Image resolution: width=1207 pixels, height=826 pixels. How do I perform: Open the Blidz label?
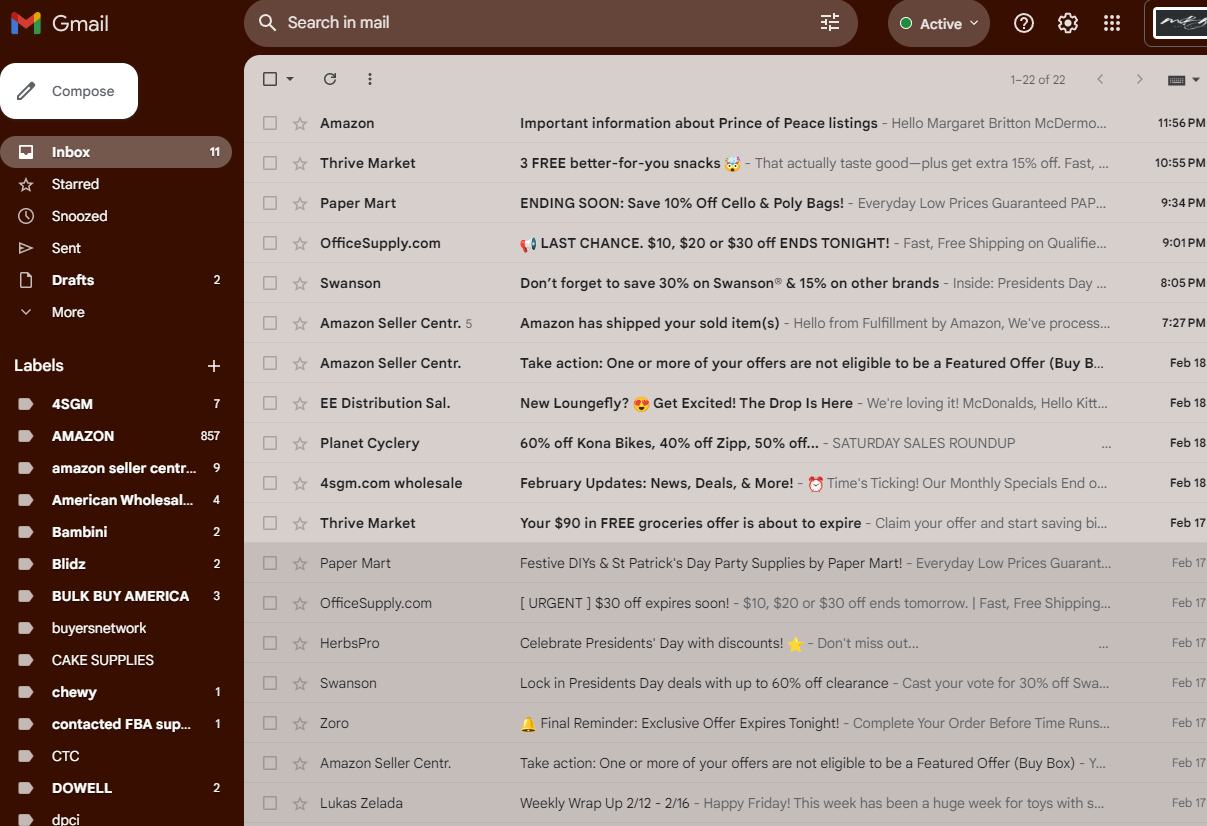pyautogui.click(x=116, y=564)
